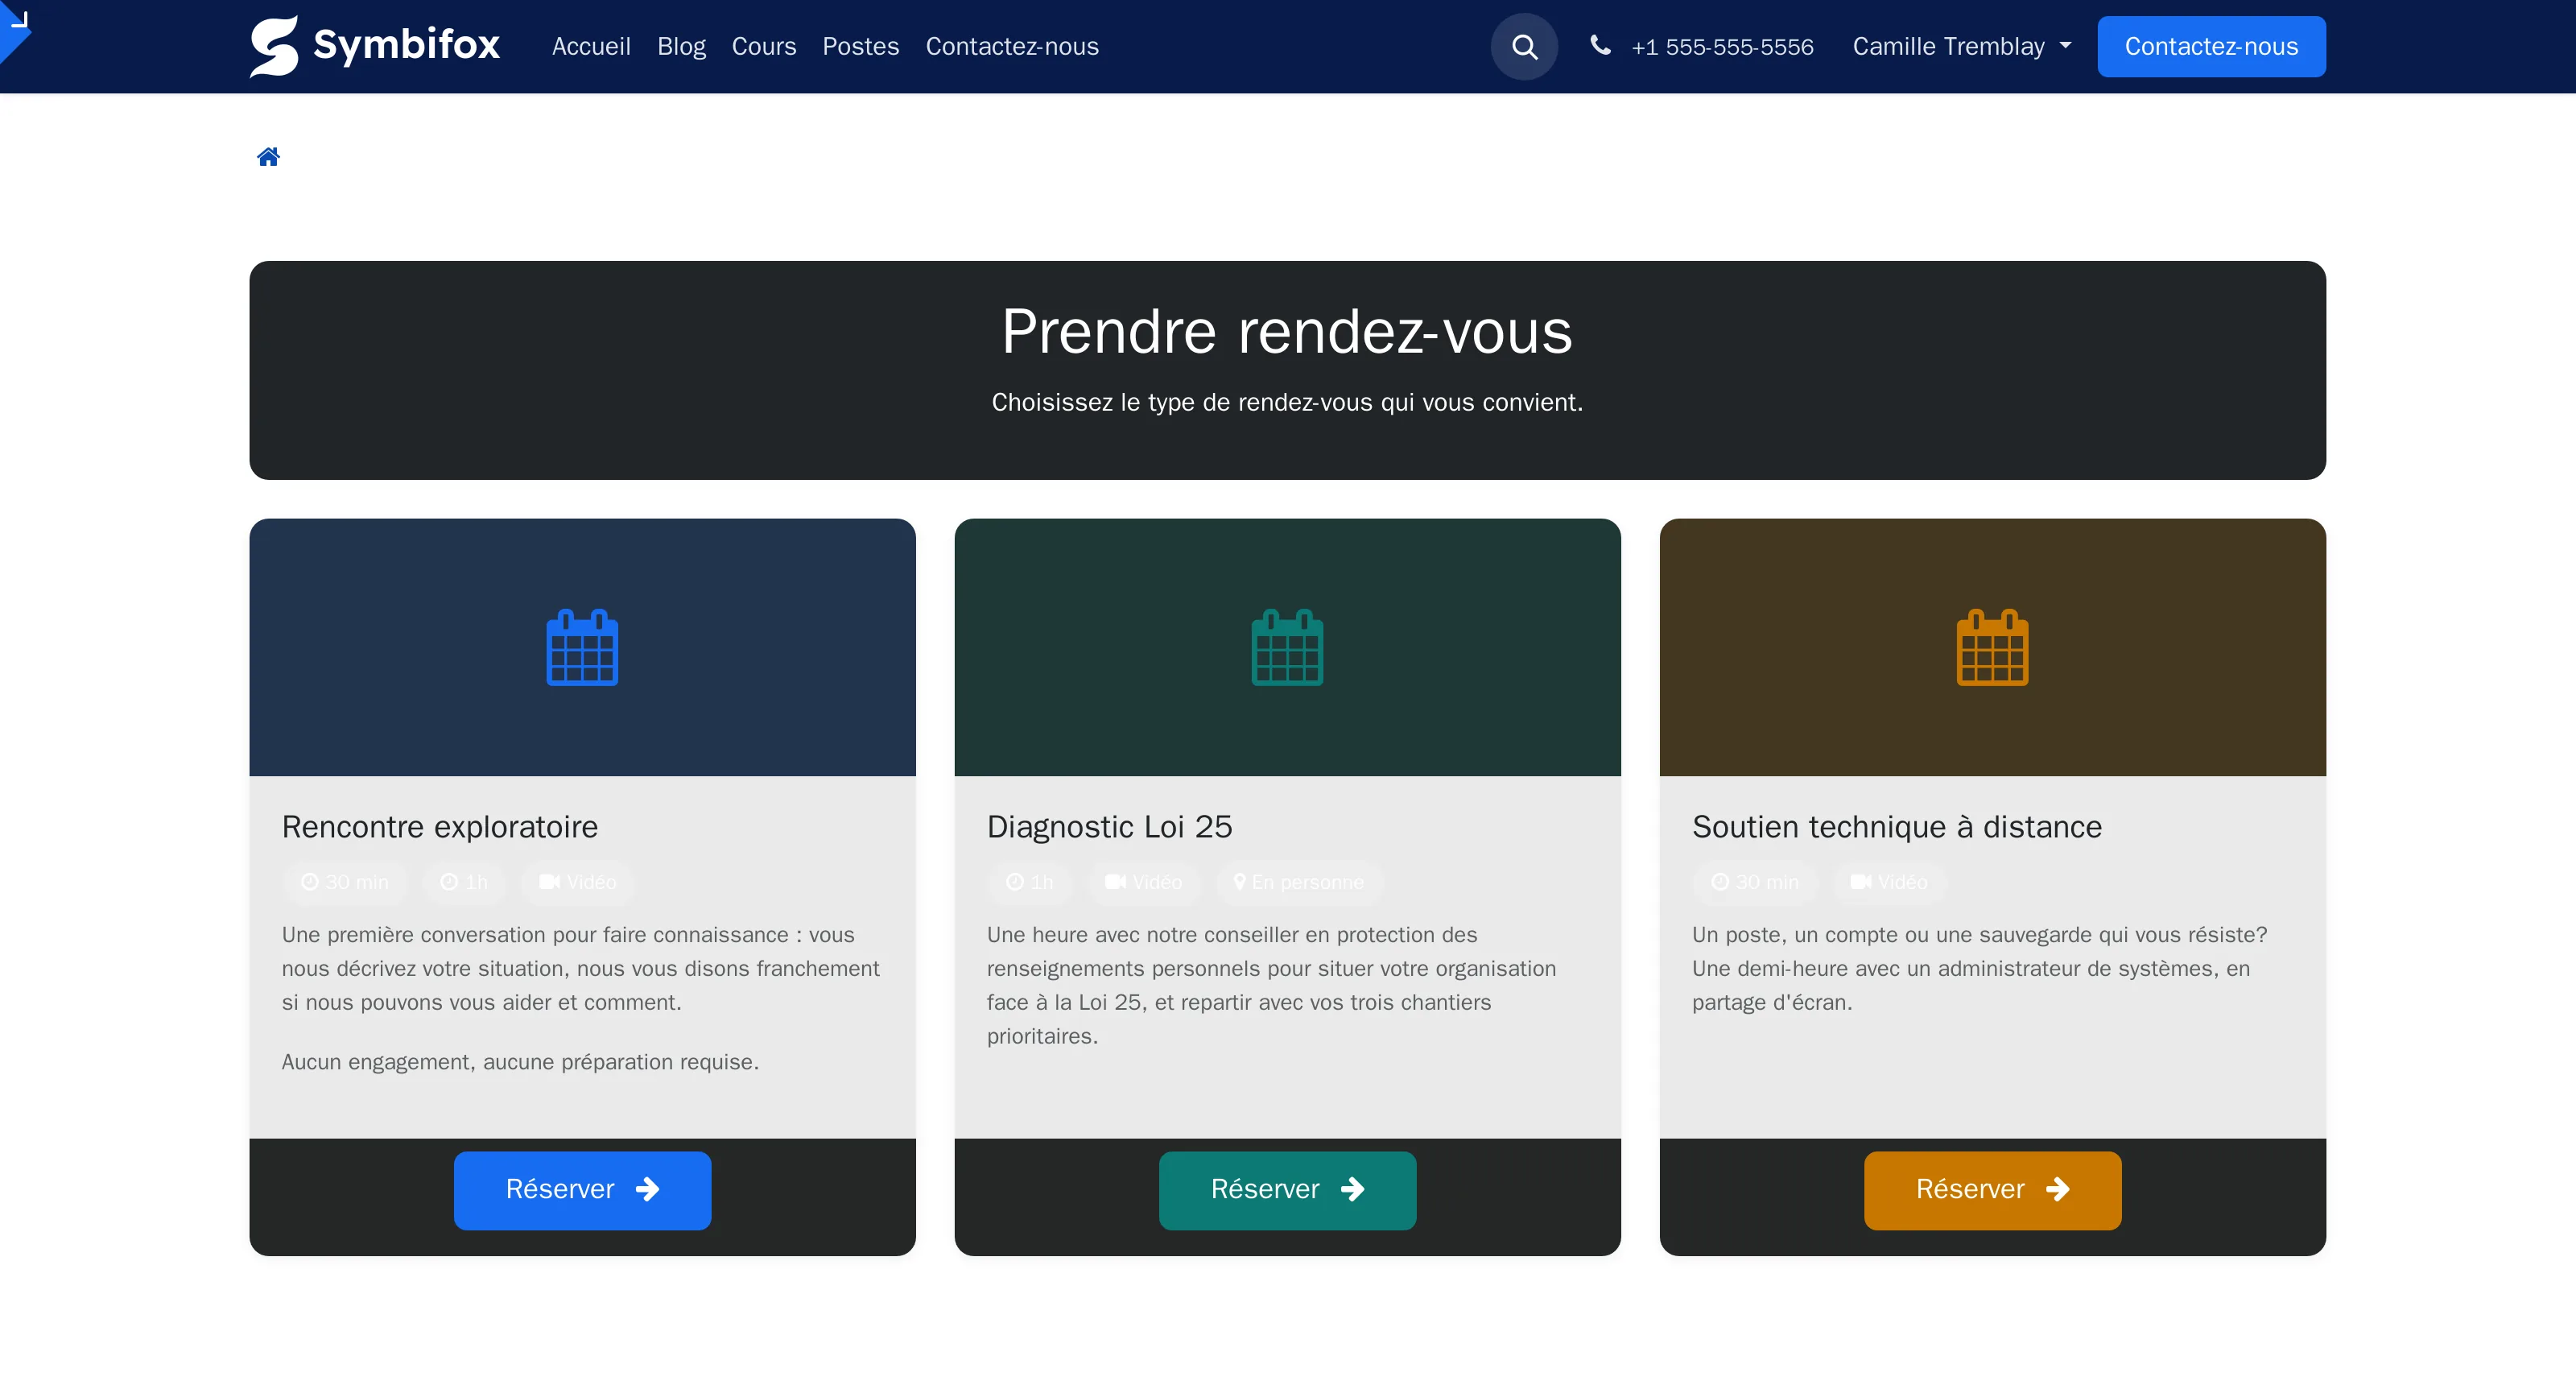Image resolution: width=2576 pixels, height=1385 pixels.
Task: Open Contactez-nous in the navigation menu
Action: tap(1012, 46)
